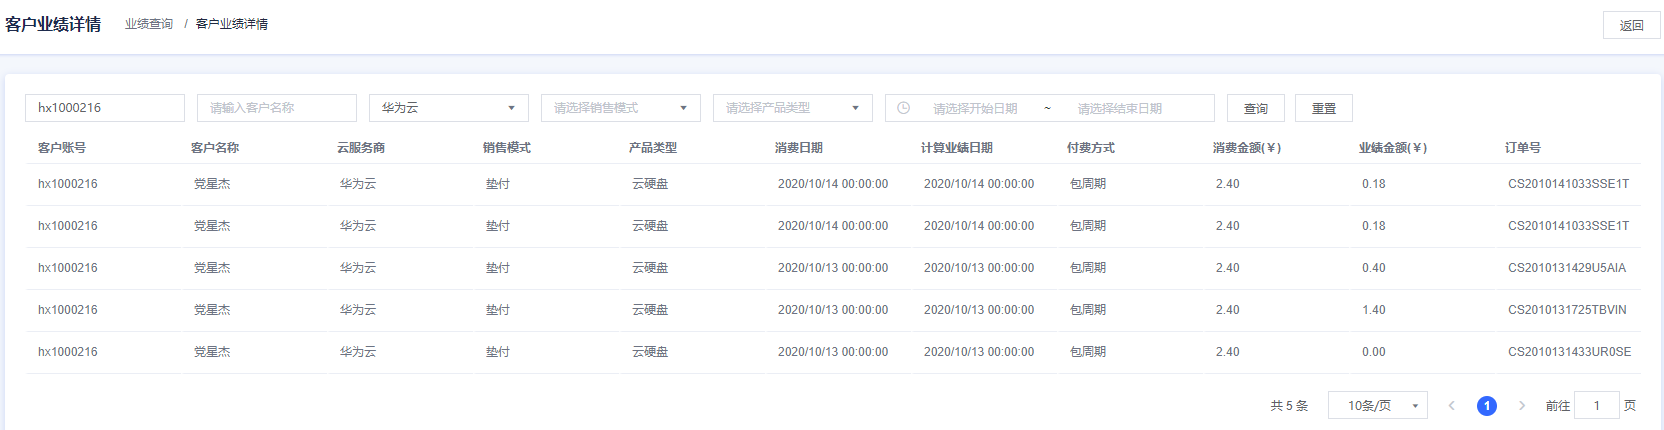Screen dimensions: 1664x430
Task: Click the clock icon in date range picker
Action: coord(903,108)
